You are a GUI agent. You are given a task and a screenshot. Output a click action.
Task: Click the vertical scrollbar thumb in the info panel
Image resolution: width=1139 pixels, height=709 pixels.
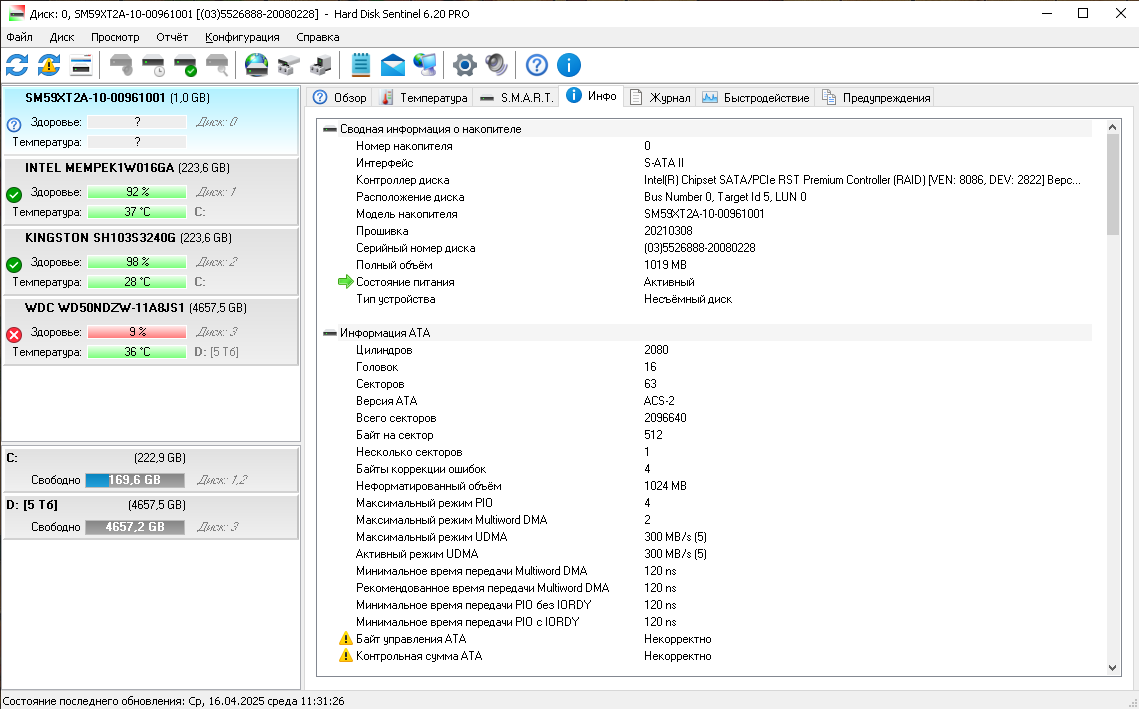coord(1113,185)
